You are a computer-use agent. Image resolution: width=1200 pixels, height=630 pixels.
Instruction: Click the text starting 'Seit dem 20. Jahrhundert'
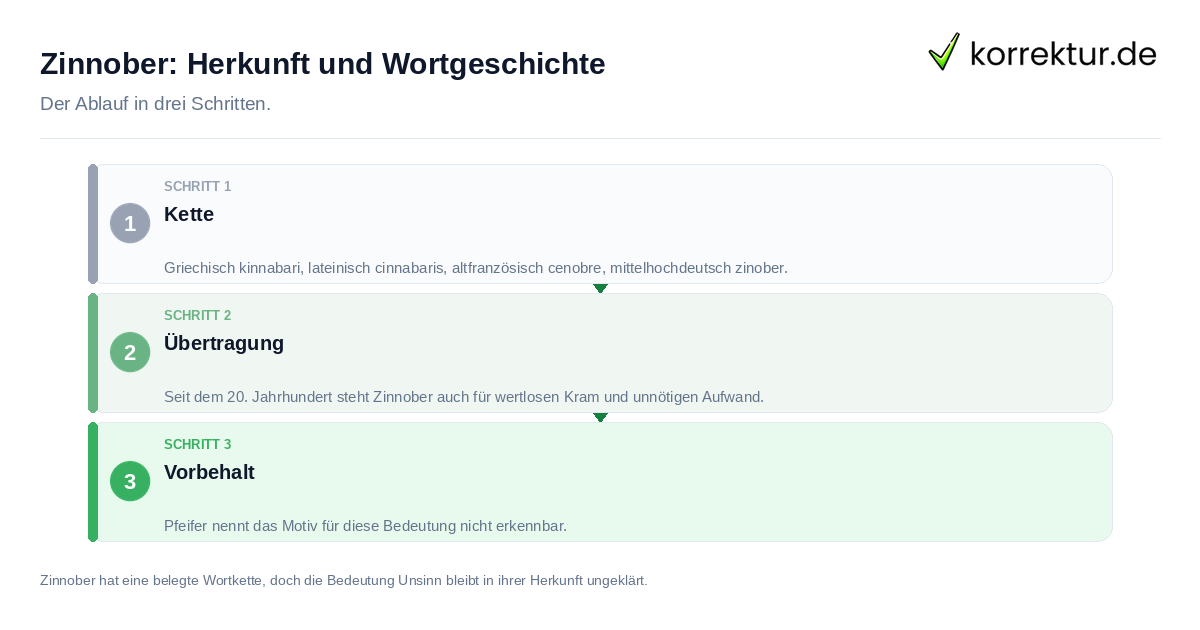click(464, 397)
